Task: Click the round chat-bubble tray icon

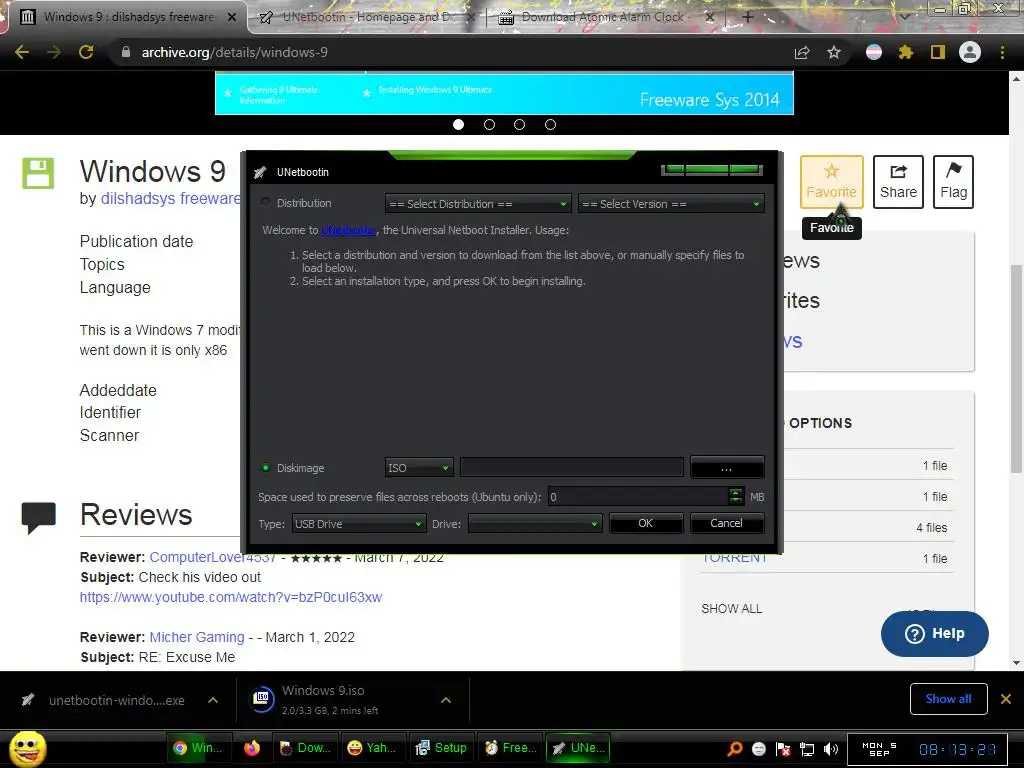Action: click(759, 749)
